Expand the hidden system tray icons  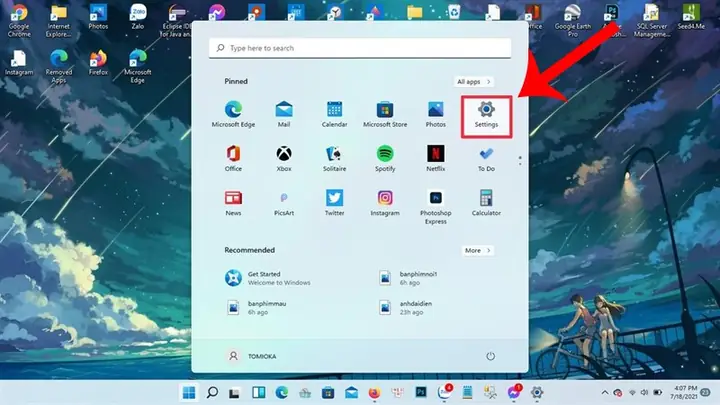(x=605, y=393)
